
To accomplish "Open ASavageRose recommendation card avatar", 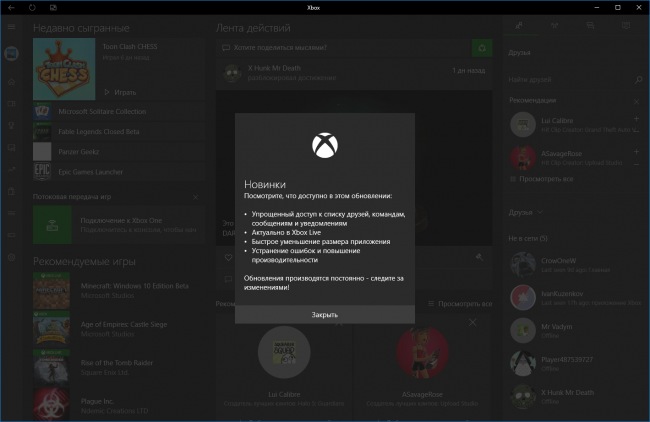I will tap(422, 352).
